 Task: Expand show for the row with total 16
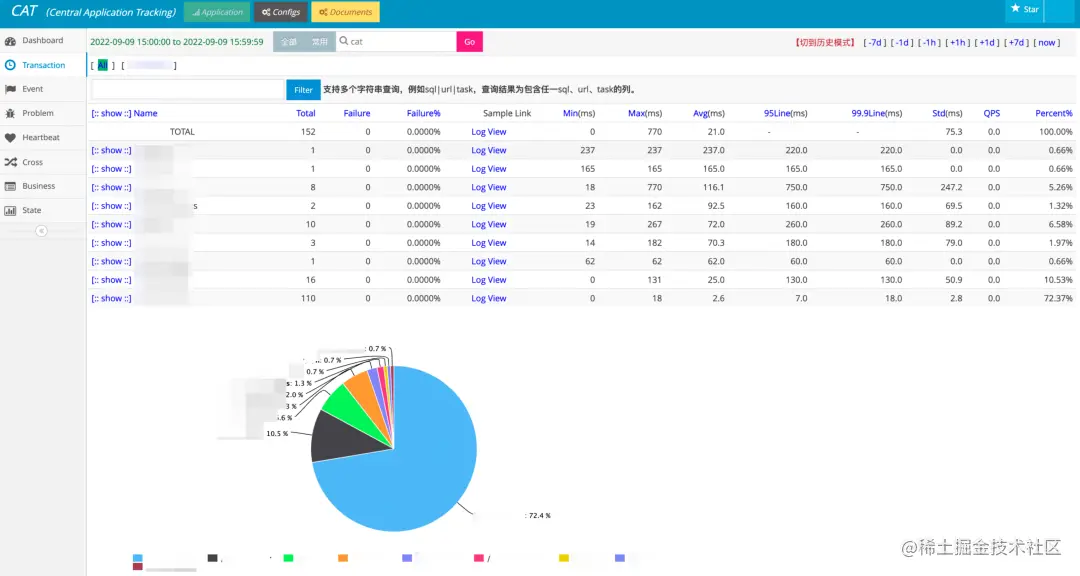point(111,280)
